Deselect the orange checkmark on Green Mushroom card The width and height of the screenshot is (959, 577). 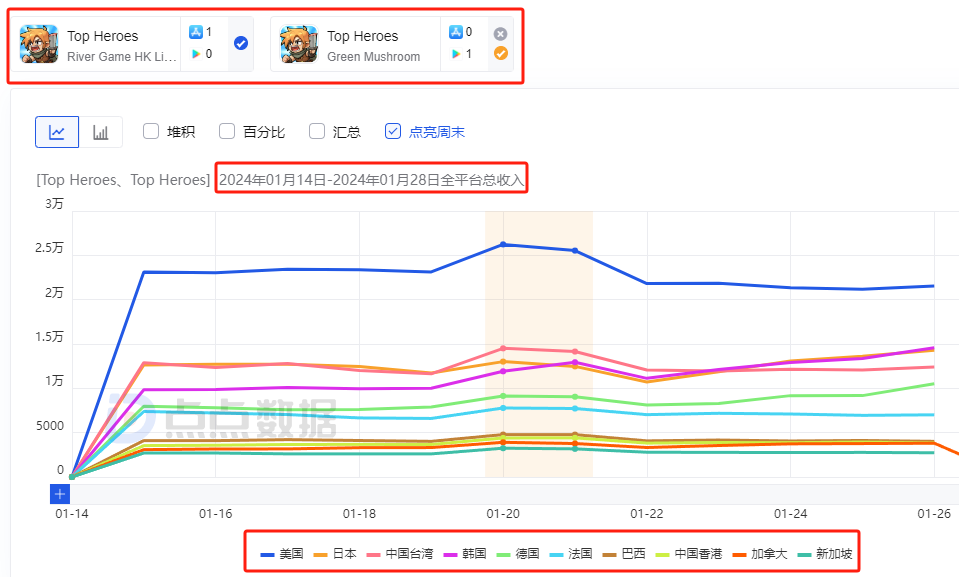(x=501, y=53)
